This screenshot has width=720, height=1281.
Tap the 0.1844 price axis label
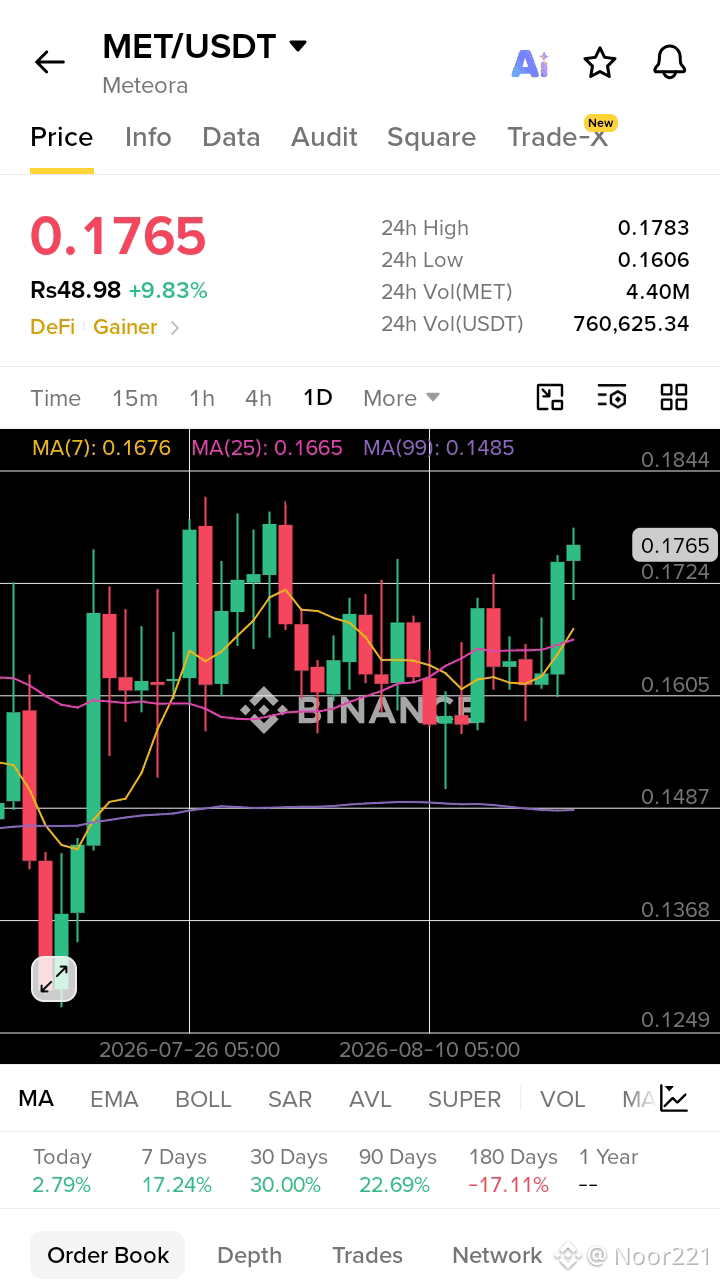[675, 460]
